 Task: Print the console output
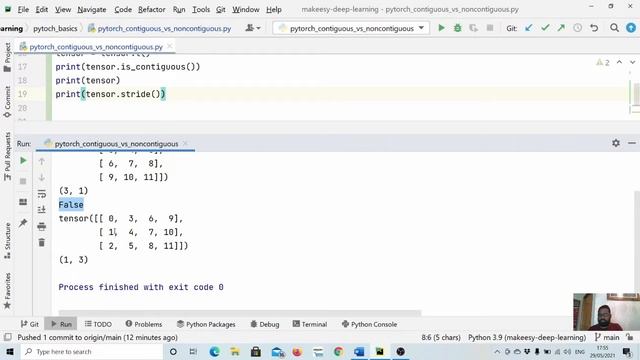[x=42, y=226]
